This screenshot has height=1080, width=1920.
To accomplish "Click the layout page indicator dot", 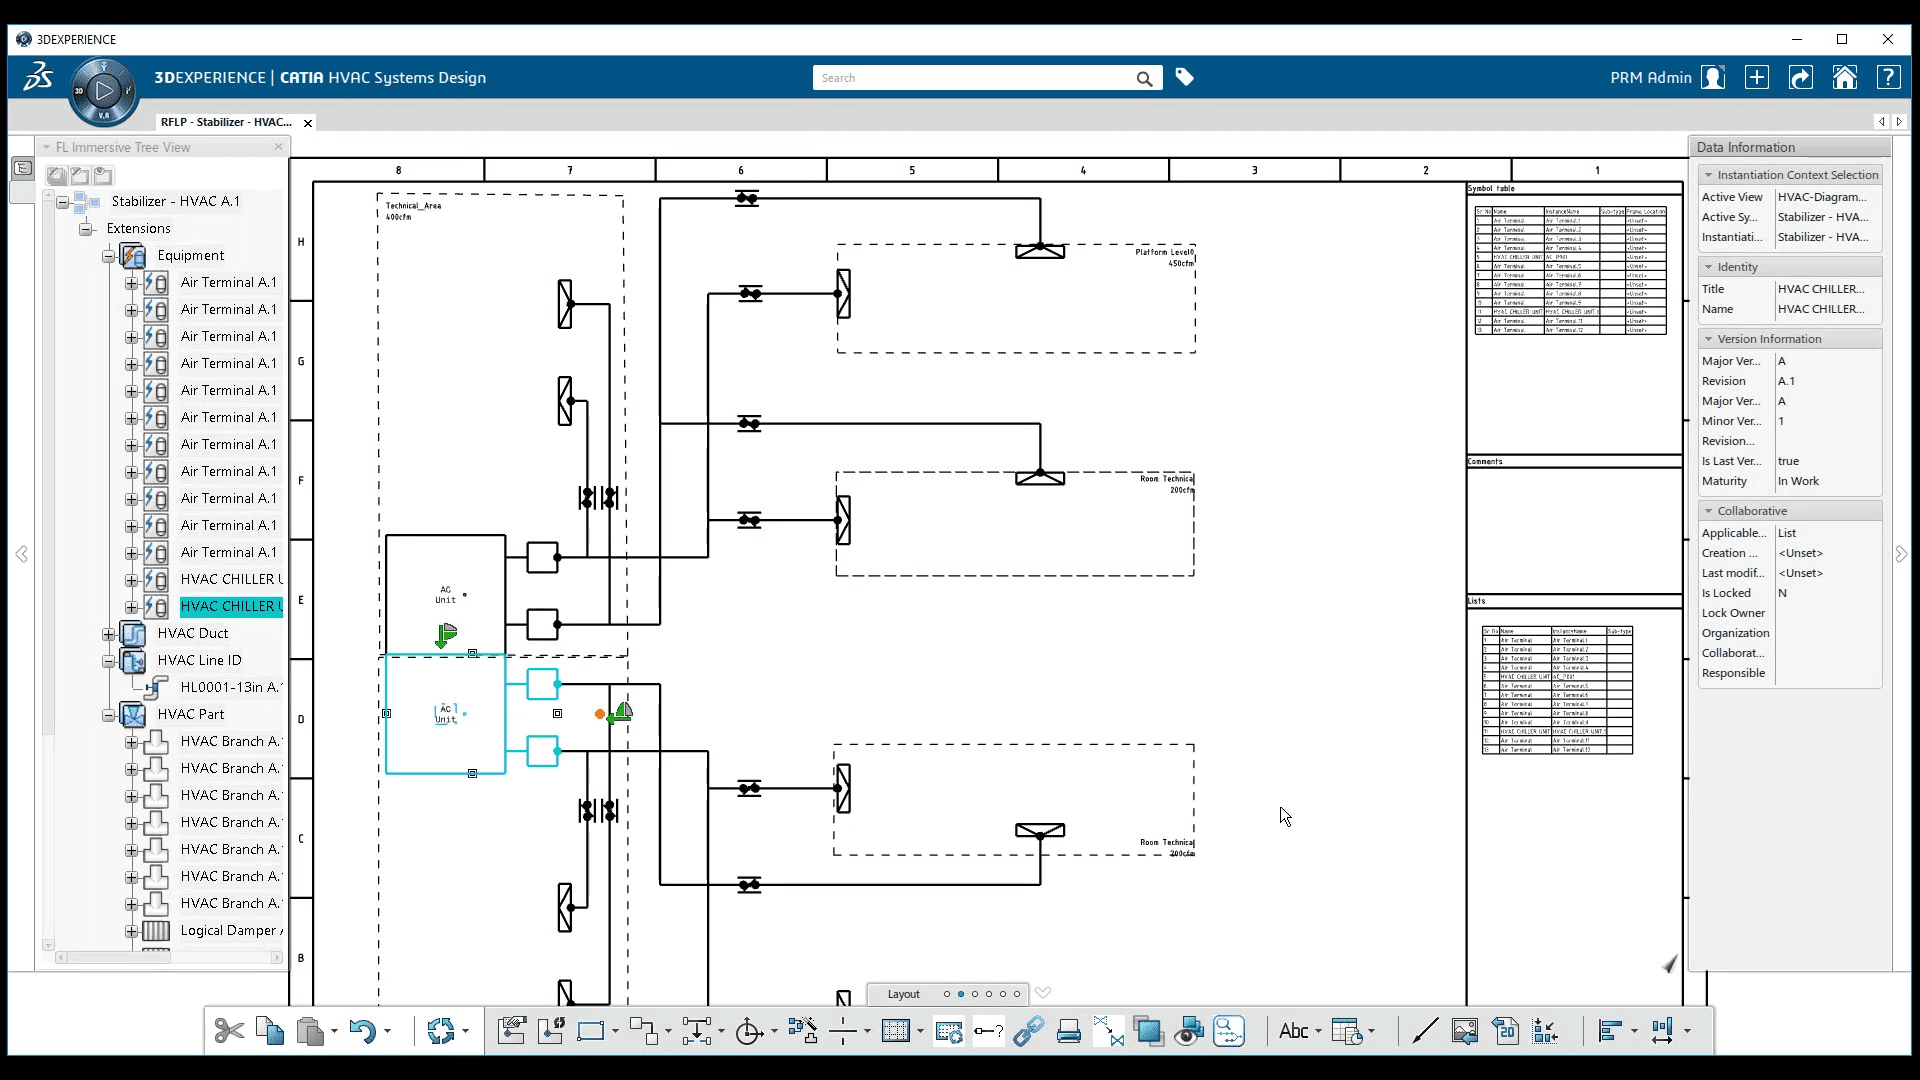I will (x=961, y=994).
